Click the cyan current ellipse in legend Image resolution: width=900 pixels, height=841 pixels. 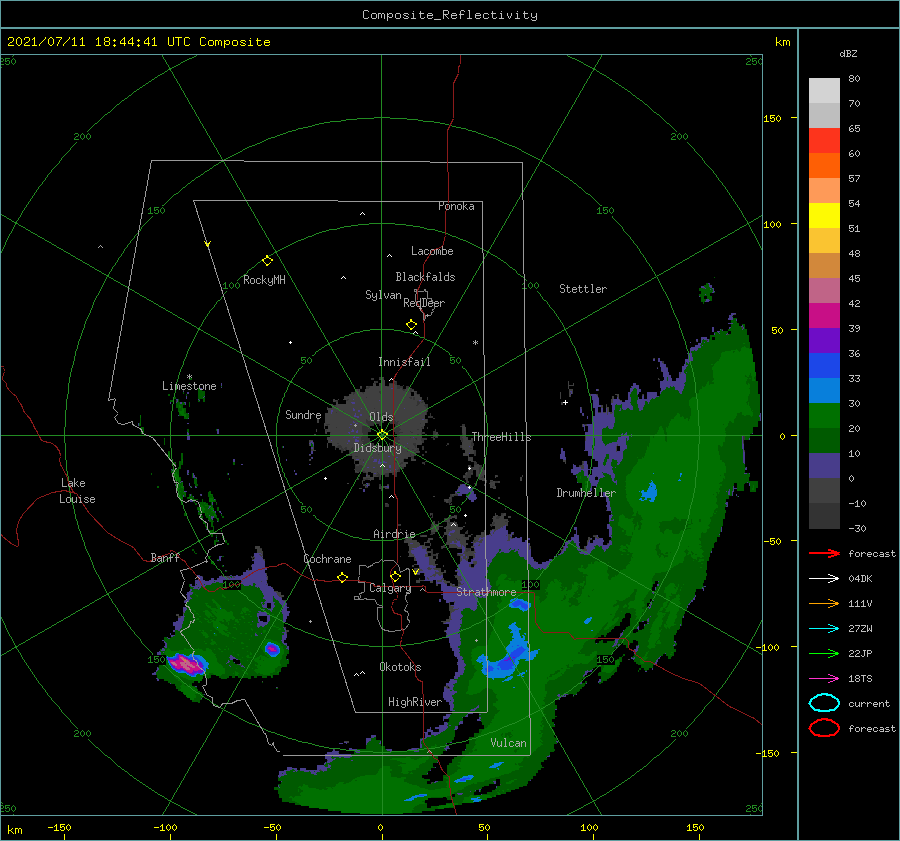824,703
